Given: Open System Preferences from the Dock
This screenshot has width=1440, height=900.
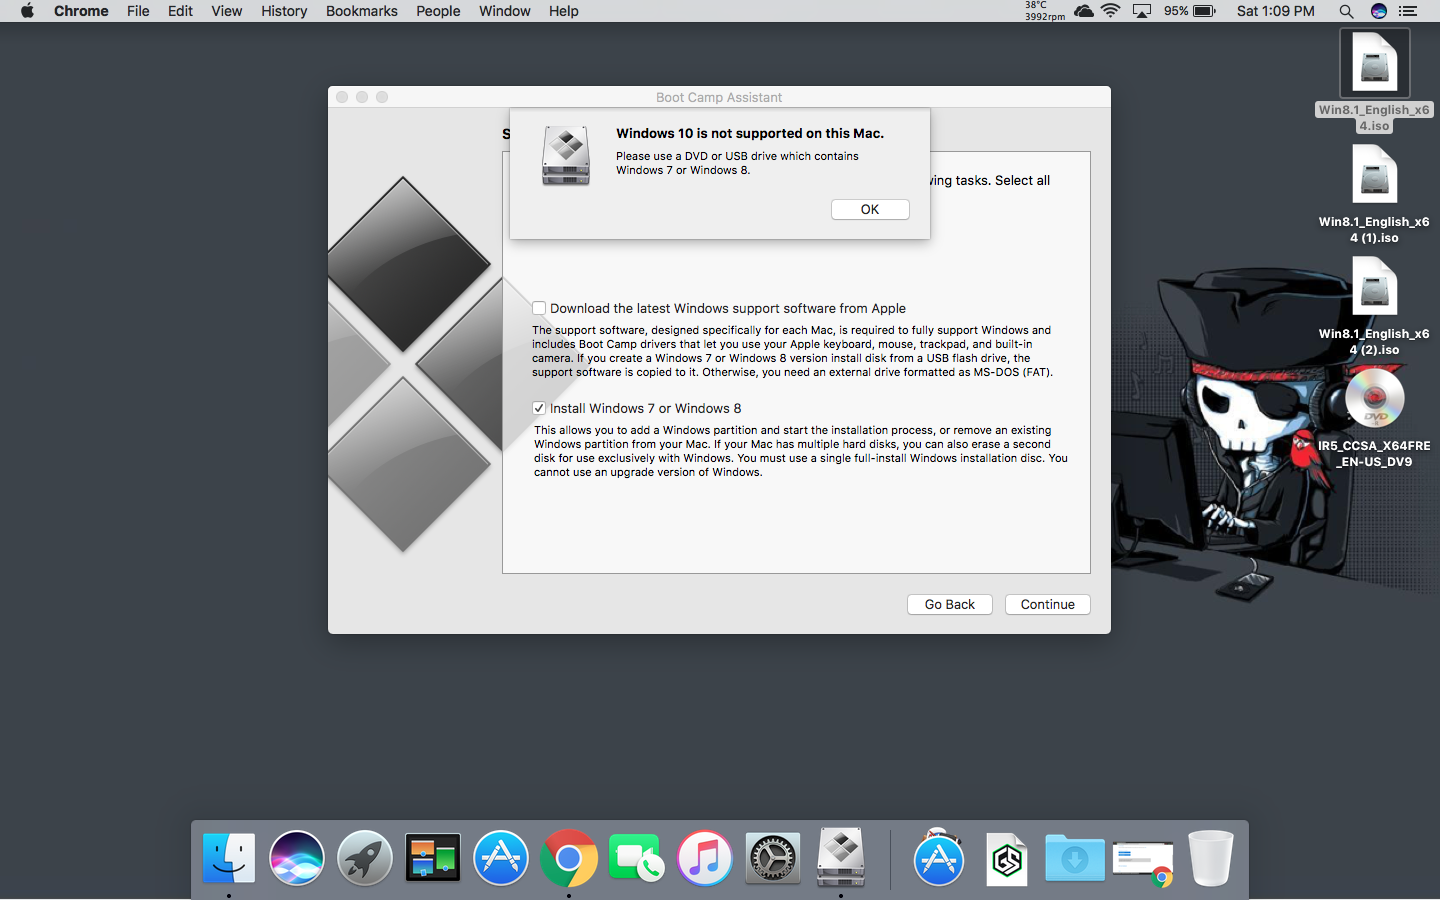Looking at the screenshot, I should point(773,858).
